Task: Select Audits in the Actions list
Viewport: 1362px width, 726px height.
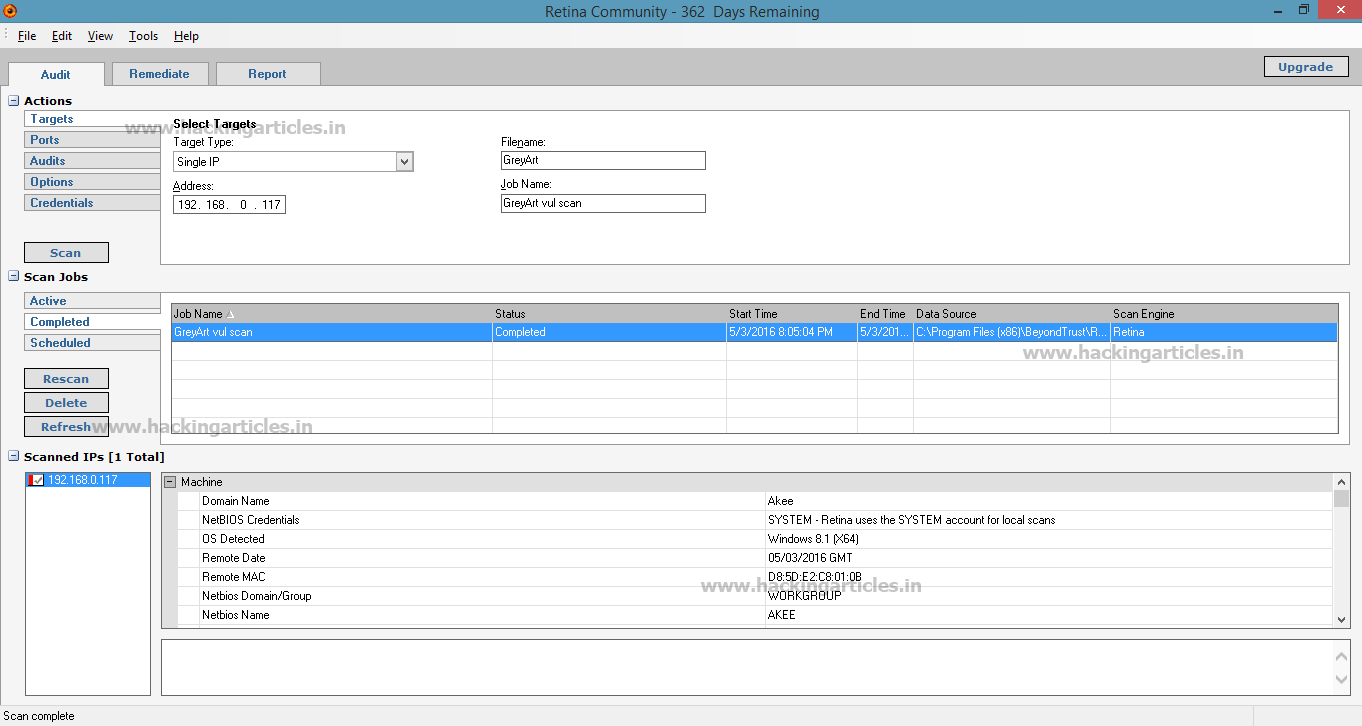Action: 92,161
